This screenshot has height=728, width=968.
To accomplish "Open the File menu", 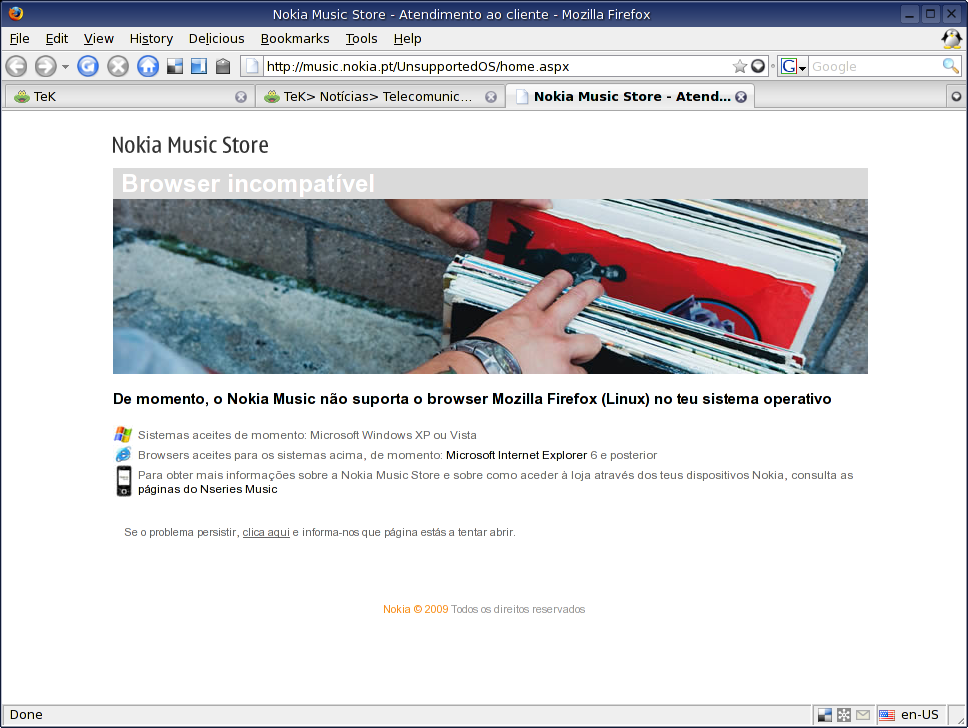I will pos(20,38).
